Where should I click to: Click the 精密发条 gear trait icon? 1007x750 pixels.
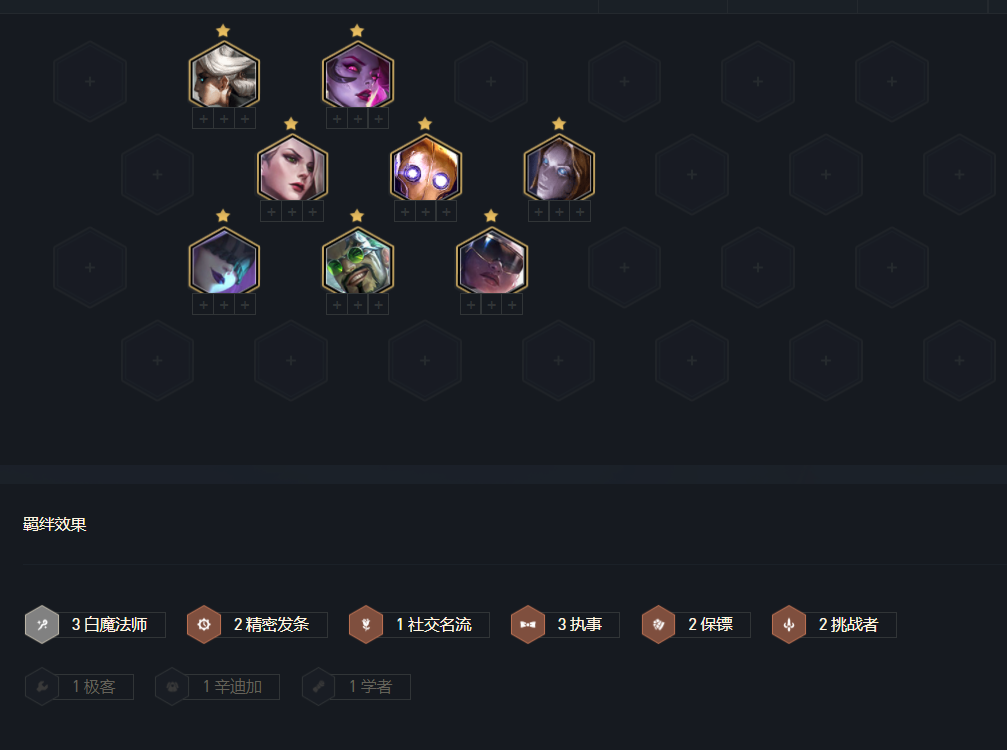click(204, 624)
